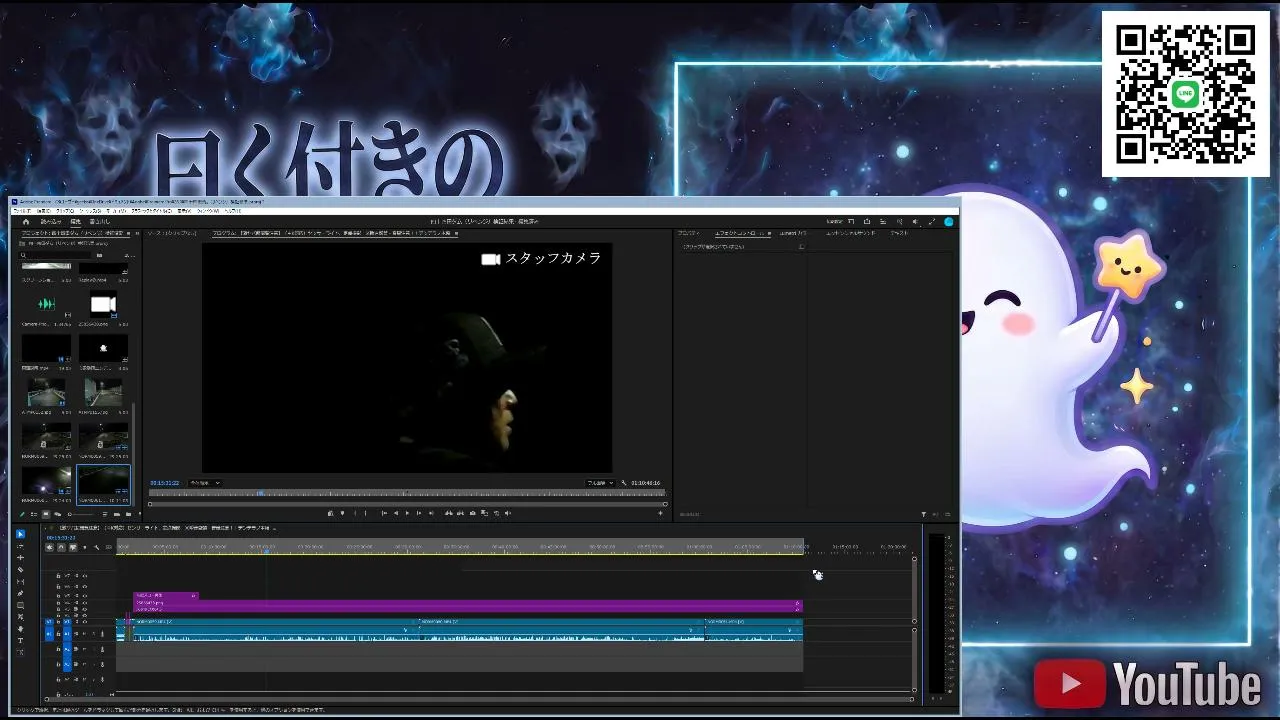
Task: Click the program monitor scrub bar
Action: (407, 493)
